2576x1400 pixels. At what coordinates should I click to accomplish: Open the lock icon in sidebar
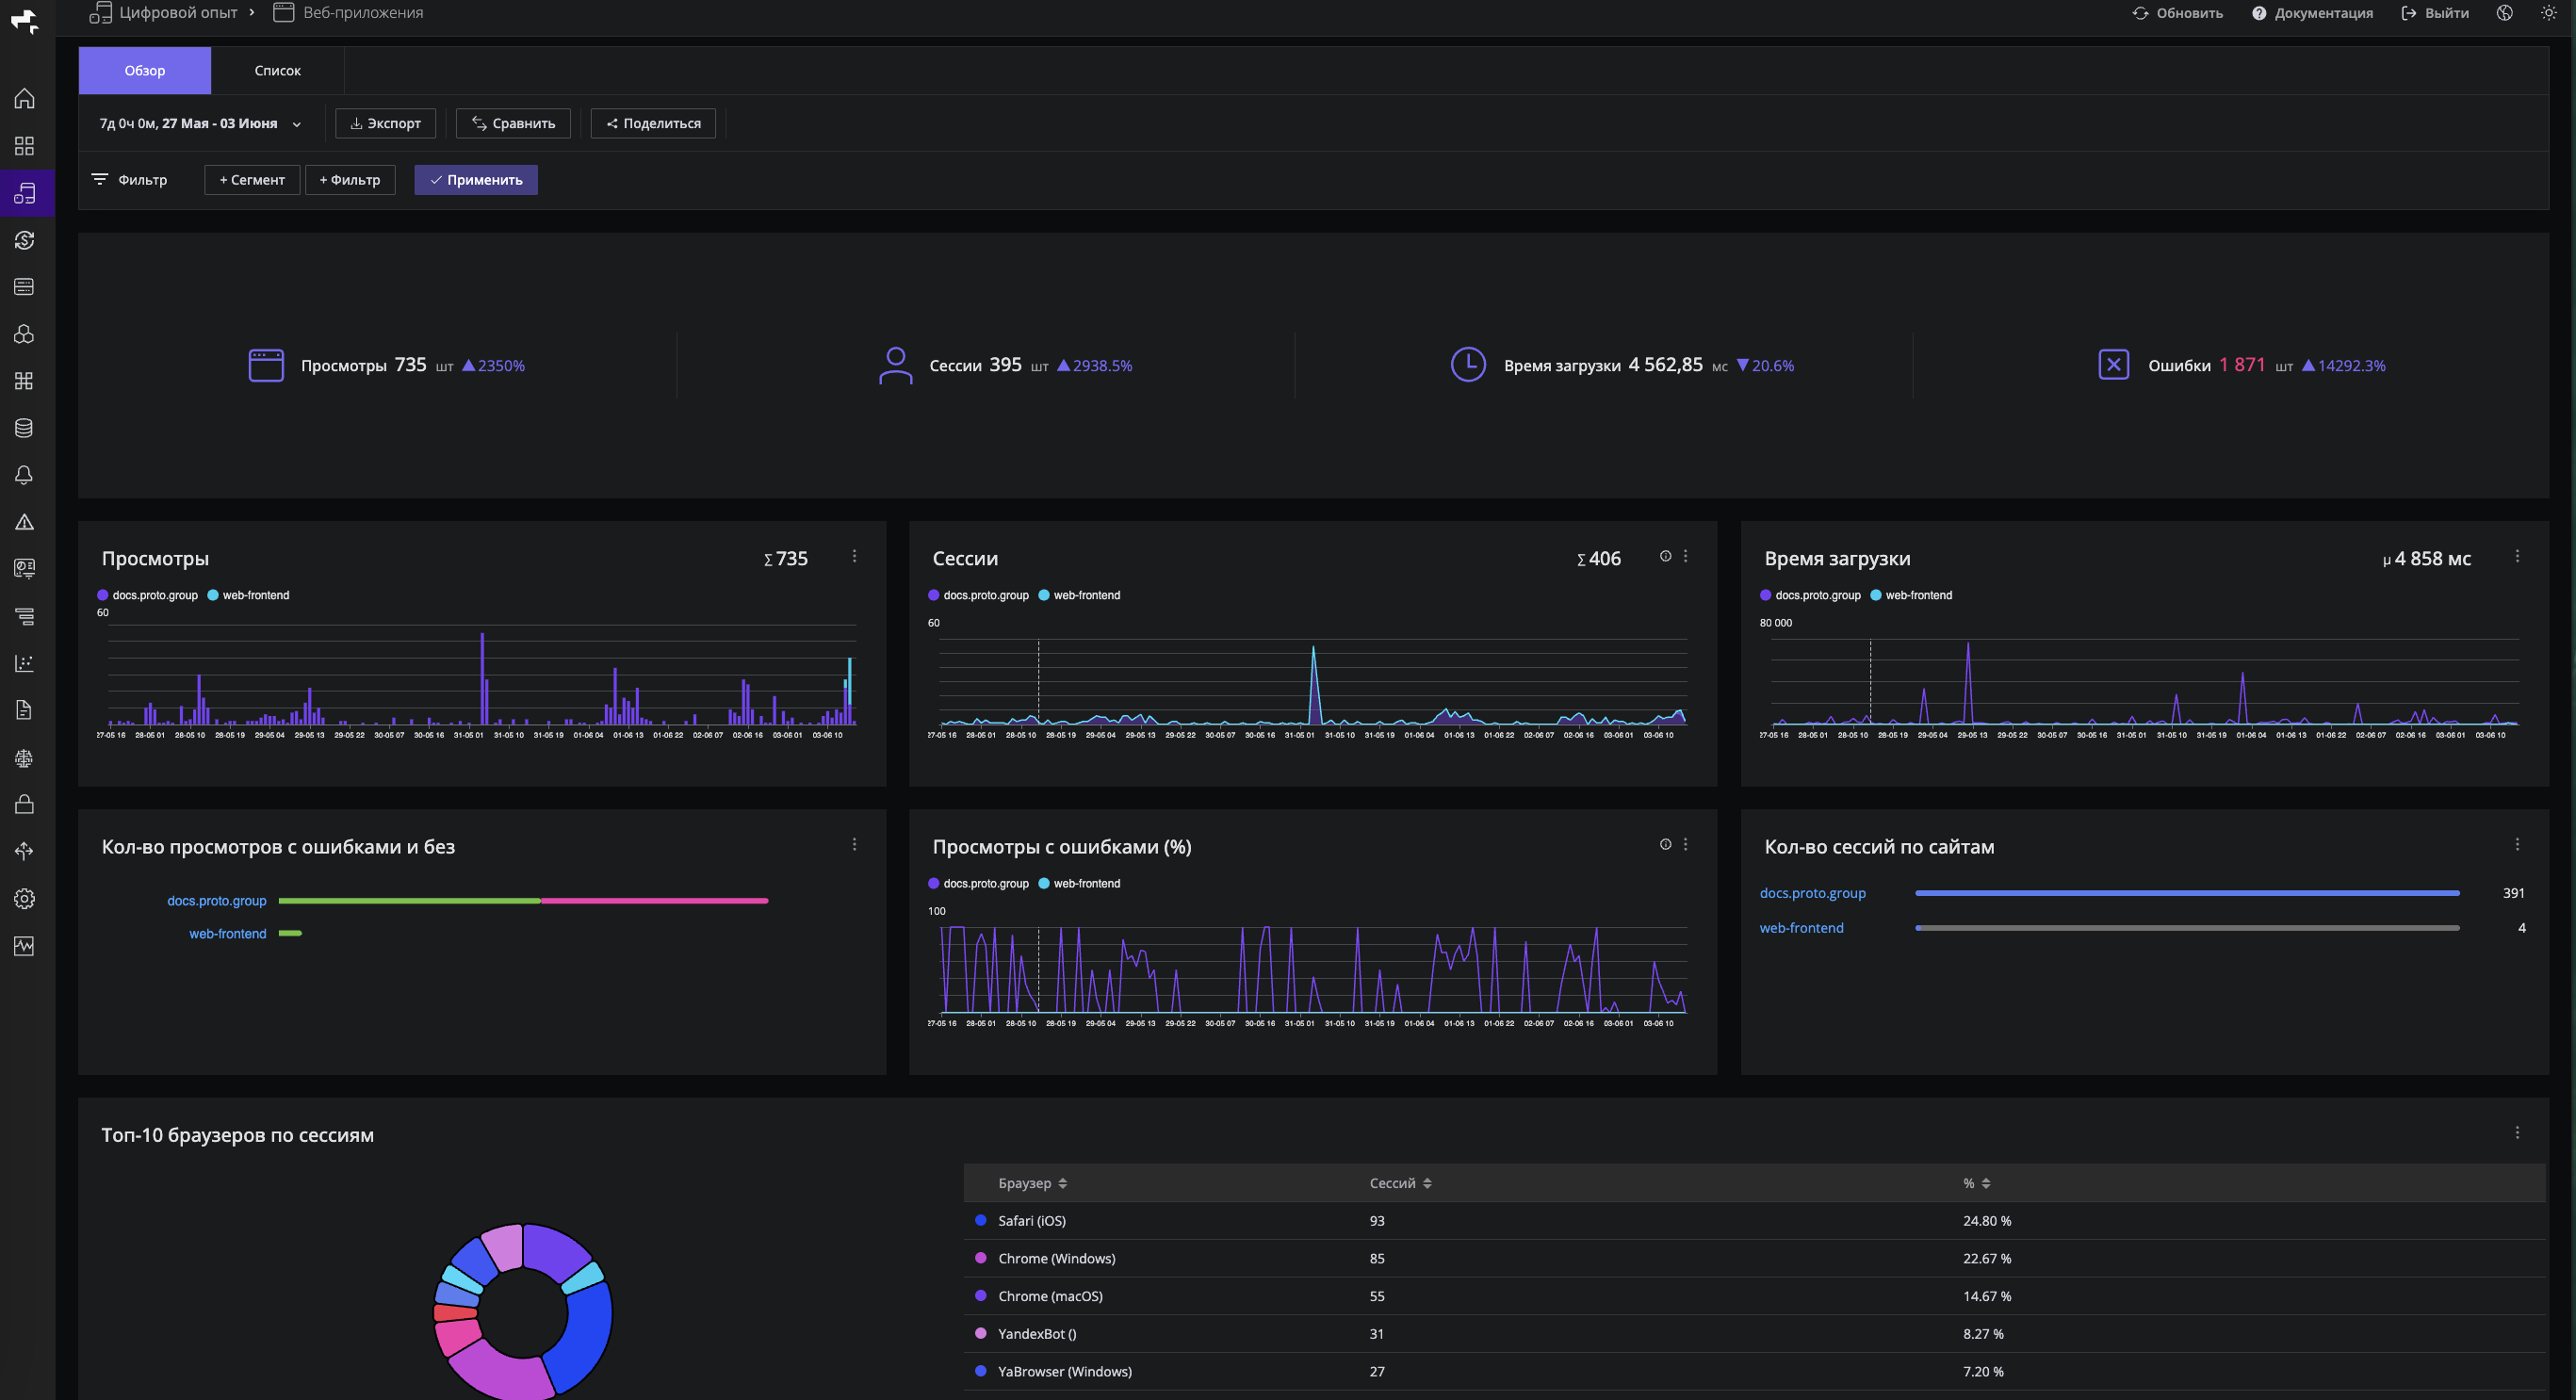24,804
